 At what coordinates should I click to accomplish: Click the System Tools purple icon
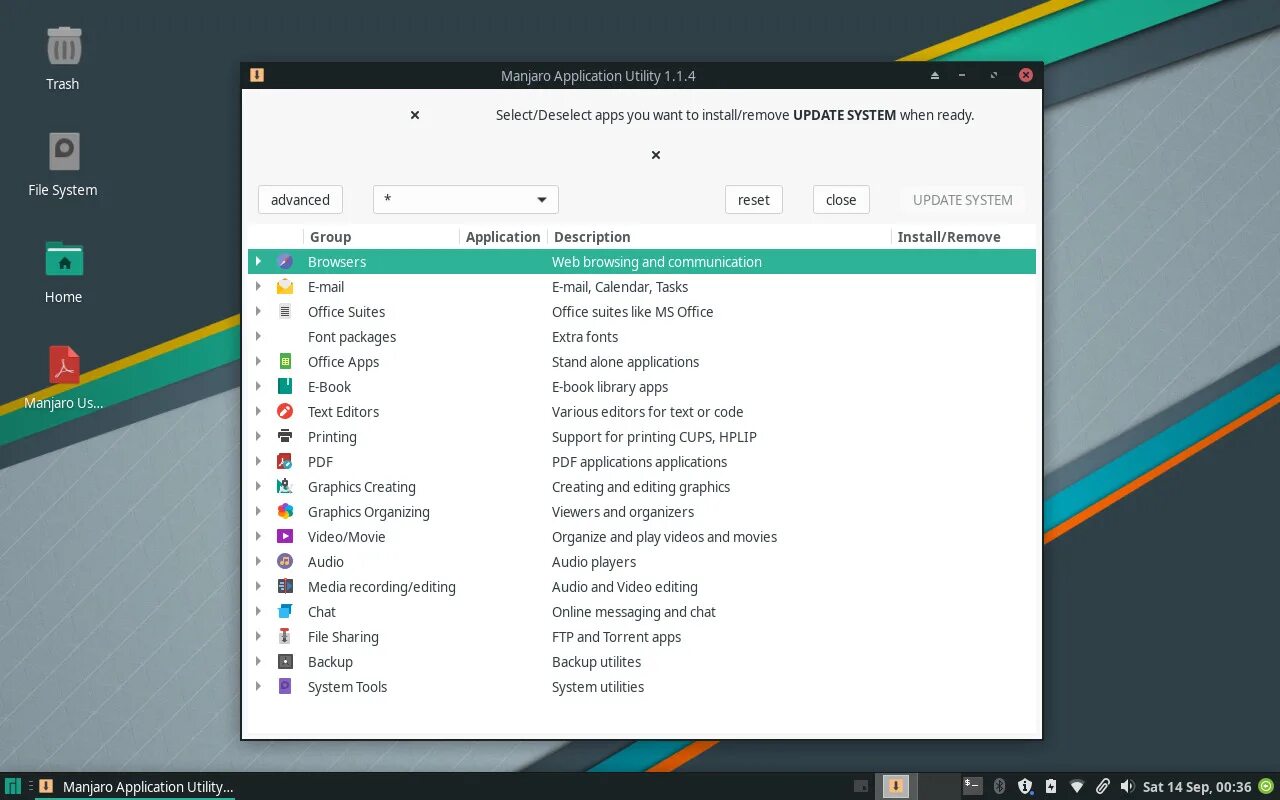pos(285,686)
